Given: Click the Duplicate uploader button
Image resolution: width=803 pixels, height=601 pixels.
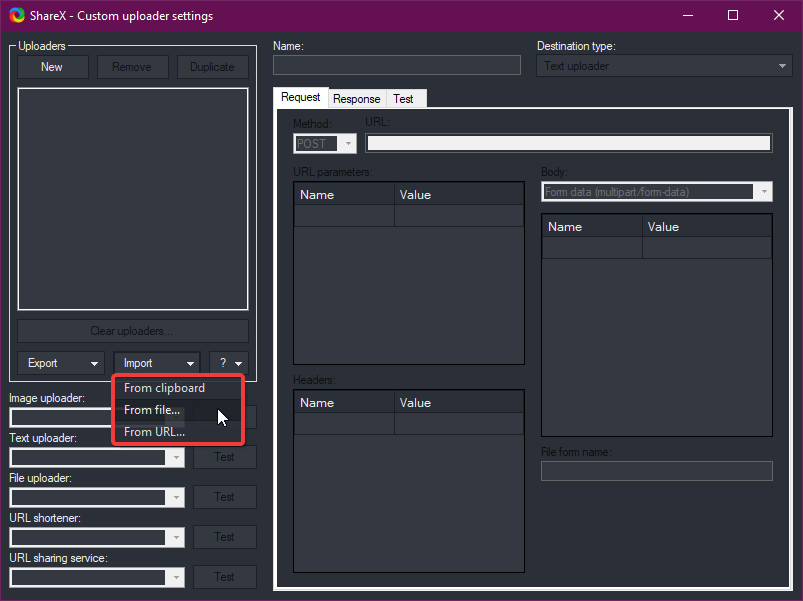Looking at the screenshot, I should click(213, 67).
